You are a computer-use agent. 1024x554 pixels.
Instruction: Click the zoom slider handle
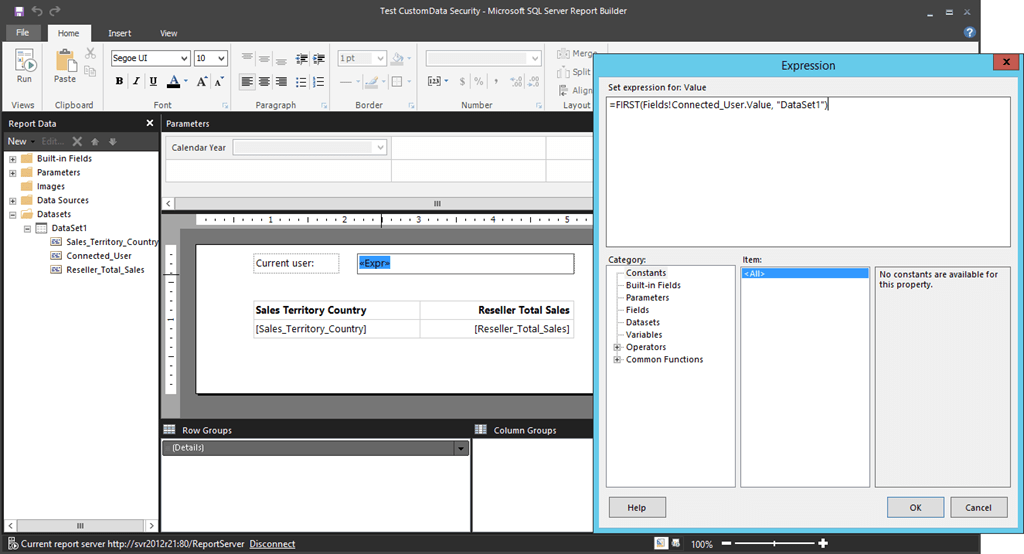point(775,543)
